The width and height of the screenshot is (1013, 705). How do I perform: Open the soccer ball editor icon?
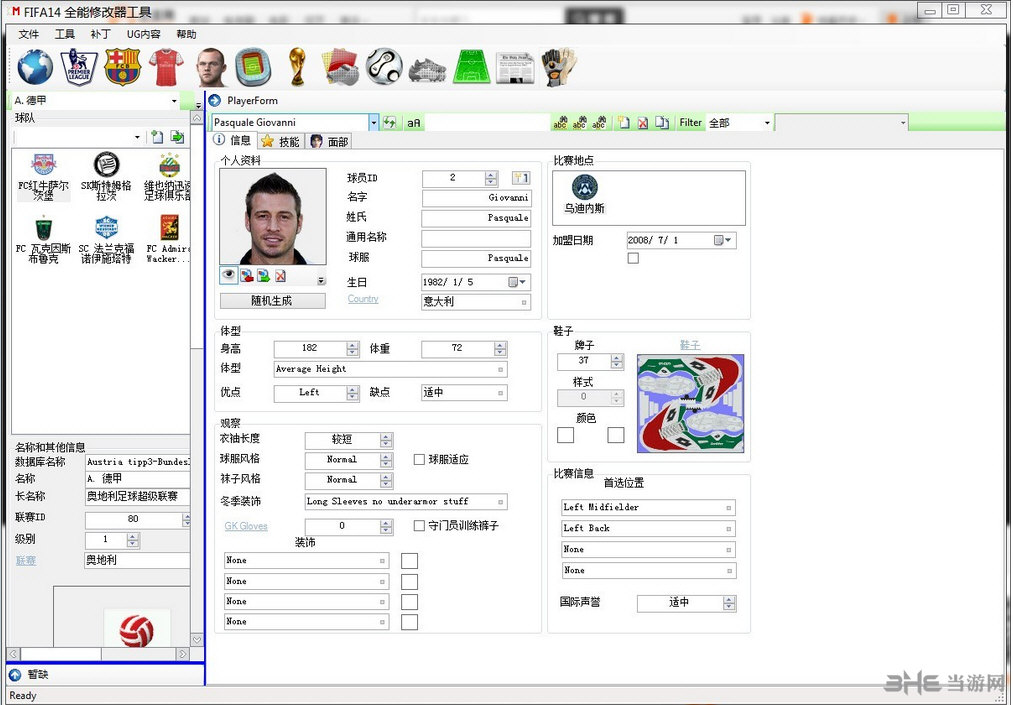click(x=384, y=67)
